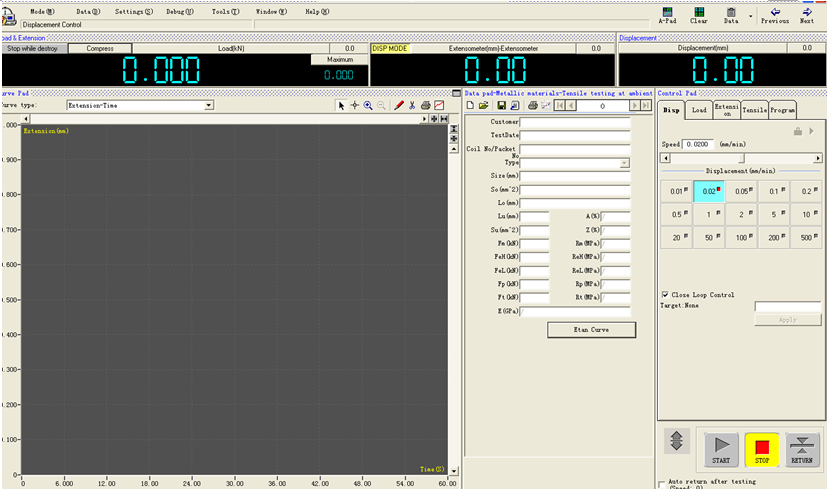Click the save floppy disk icon in the data pad
830x489 pixels.
[501, 105]
